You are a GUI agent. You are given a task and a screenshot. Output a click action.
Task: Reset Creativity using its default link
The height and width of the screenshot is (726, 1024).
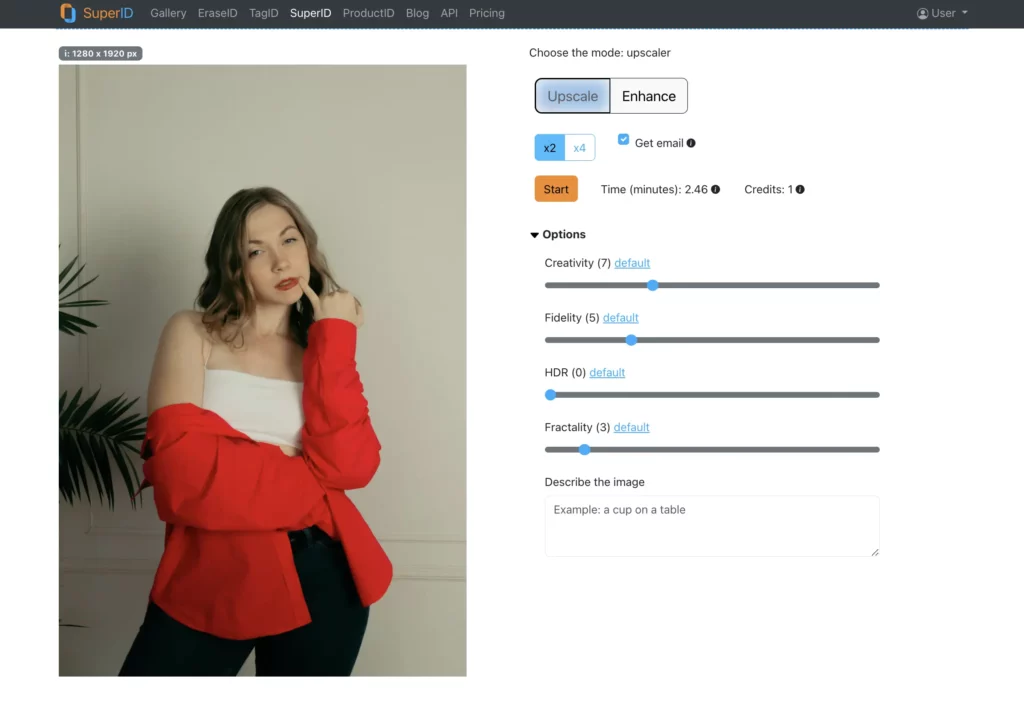631,262
